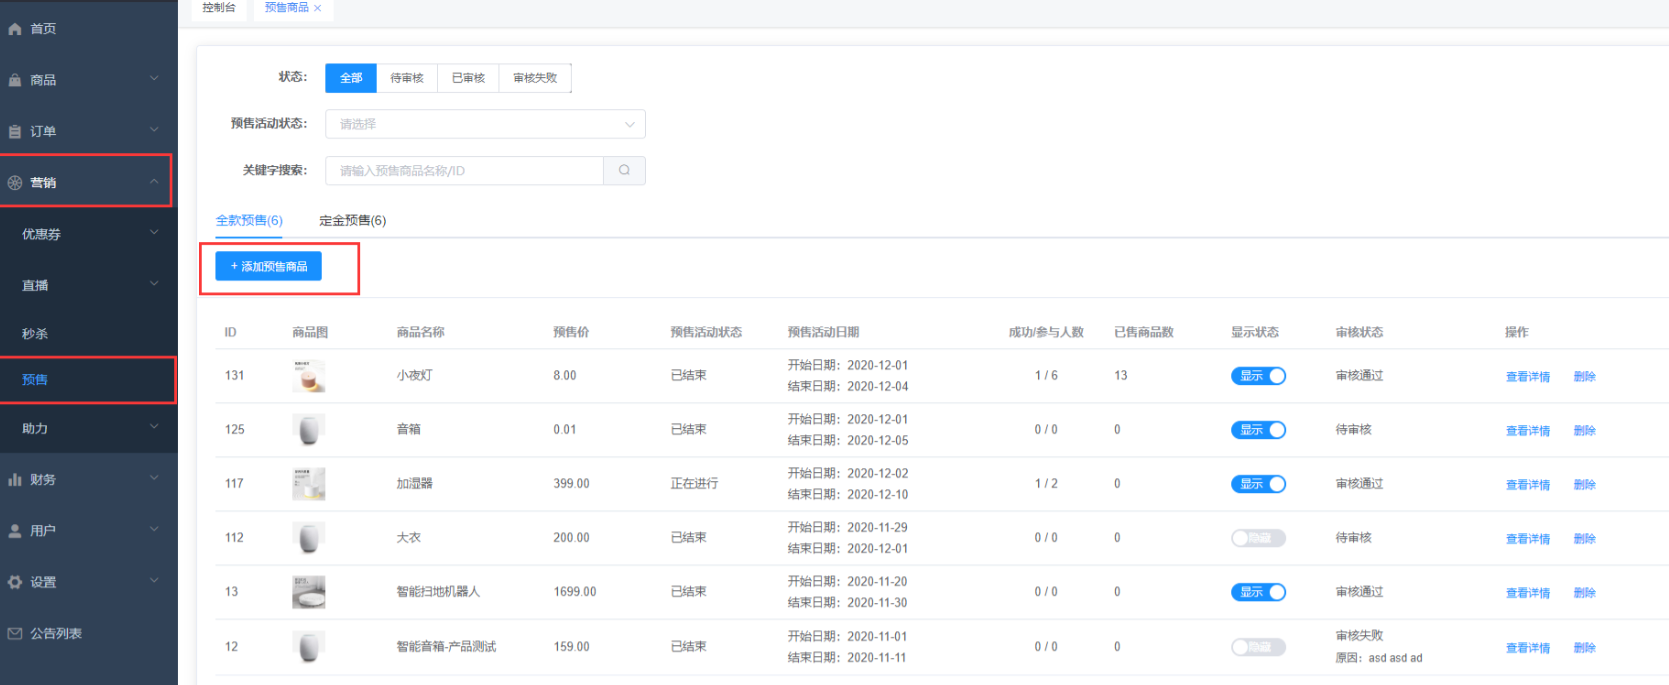Screen dimensions: 1669x685
Task: Click the 智能扫地机器人 product thumbnail
Action: tap(308, 592)
